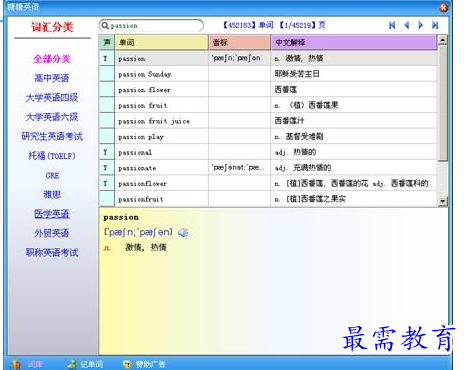Close the dictionary window
This screenshot has width=464, height=370.
[443, 7]
